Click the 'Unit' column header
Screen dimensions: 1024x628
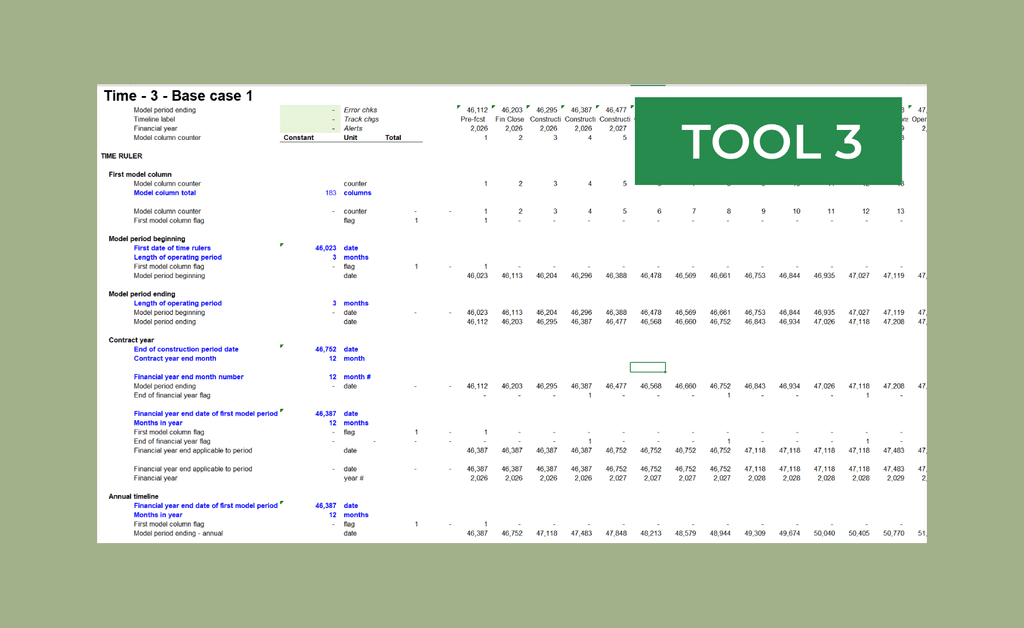tap(351, 138)
